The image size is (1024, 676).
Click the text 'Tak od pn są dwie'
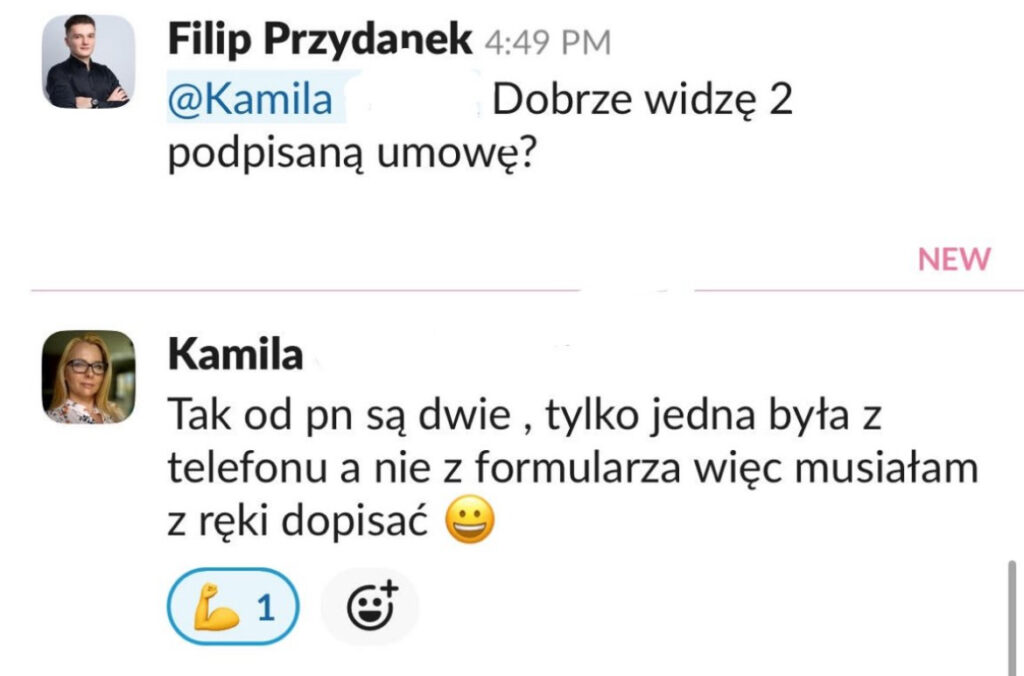[339, 415]
